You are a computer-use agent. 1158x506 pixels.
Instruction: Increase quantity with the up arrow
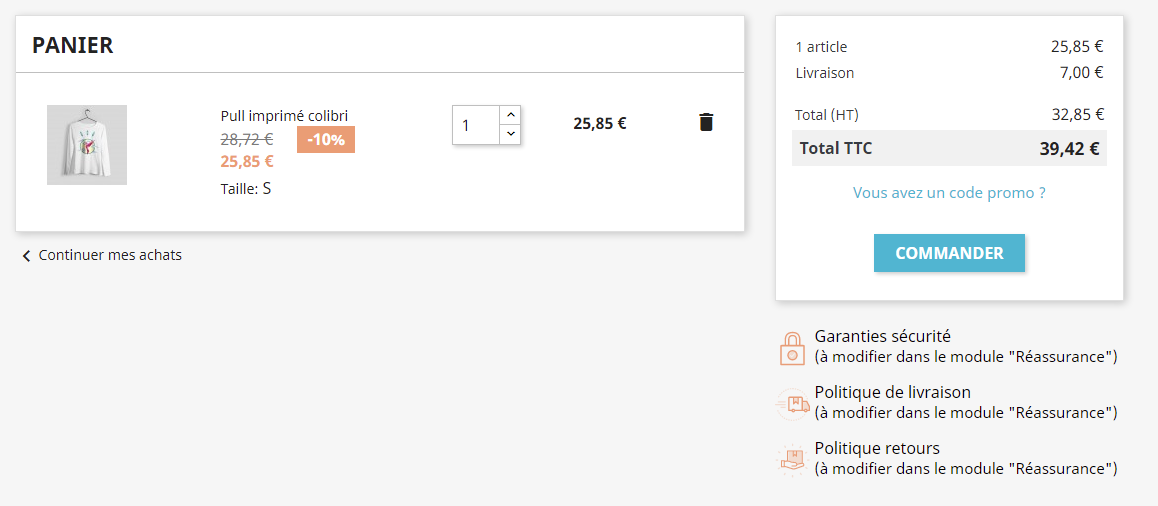click(x=510, y=115)
